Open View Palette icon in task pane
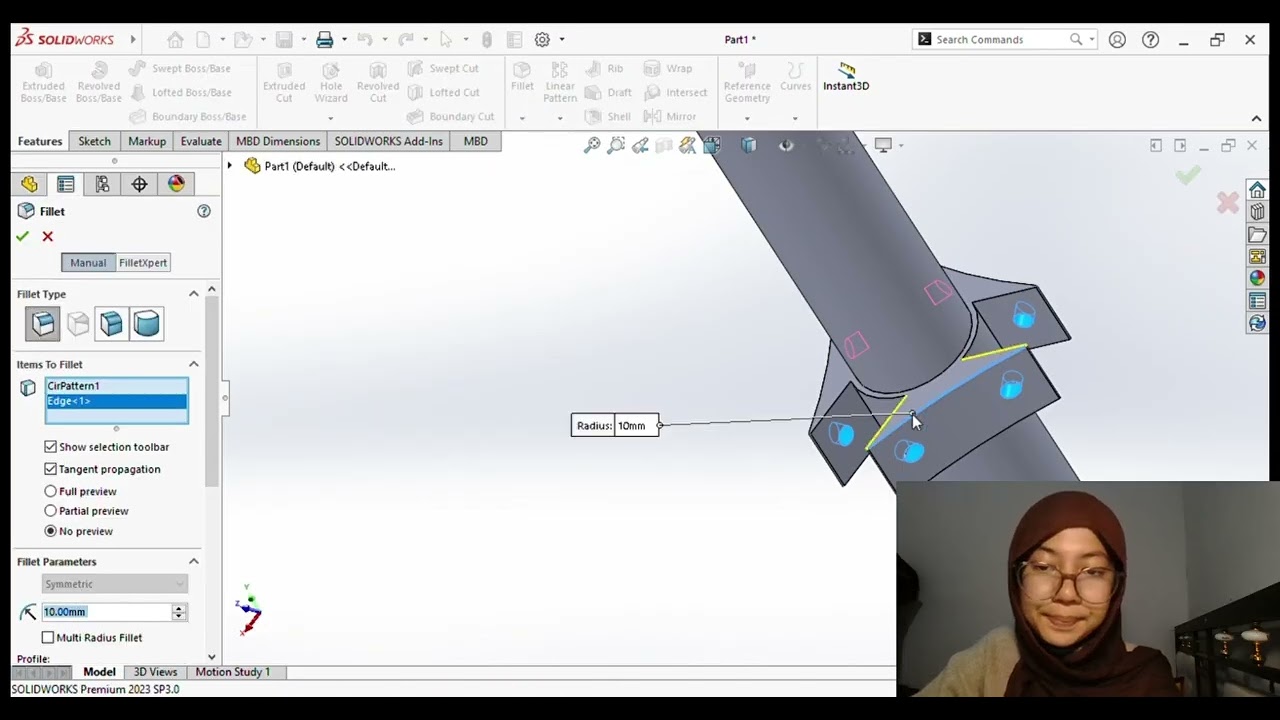The height and width of the screenshot is (720, 1280). pyautogui.click(x=1257, y=256)
